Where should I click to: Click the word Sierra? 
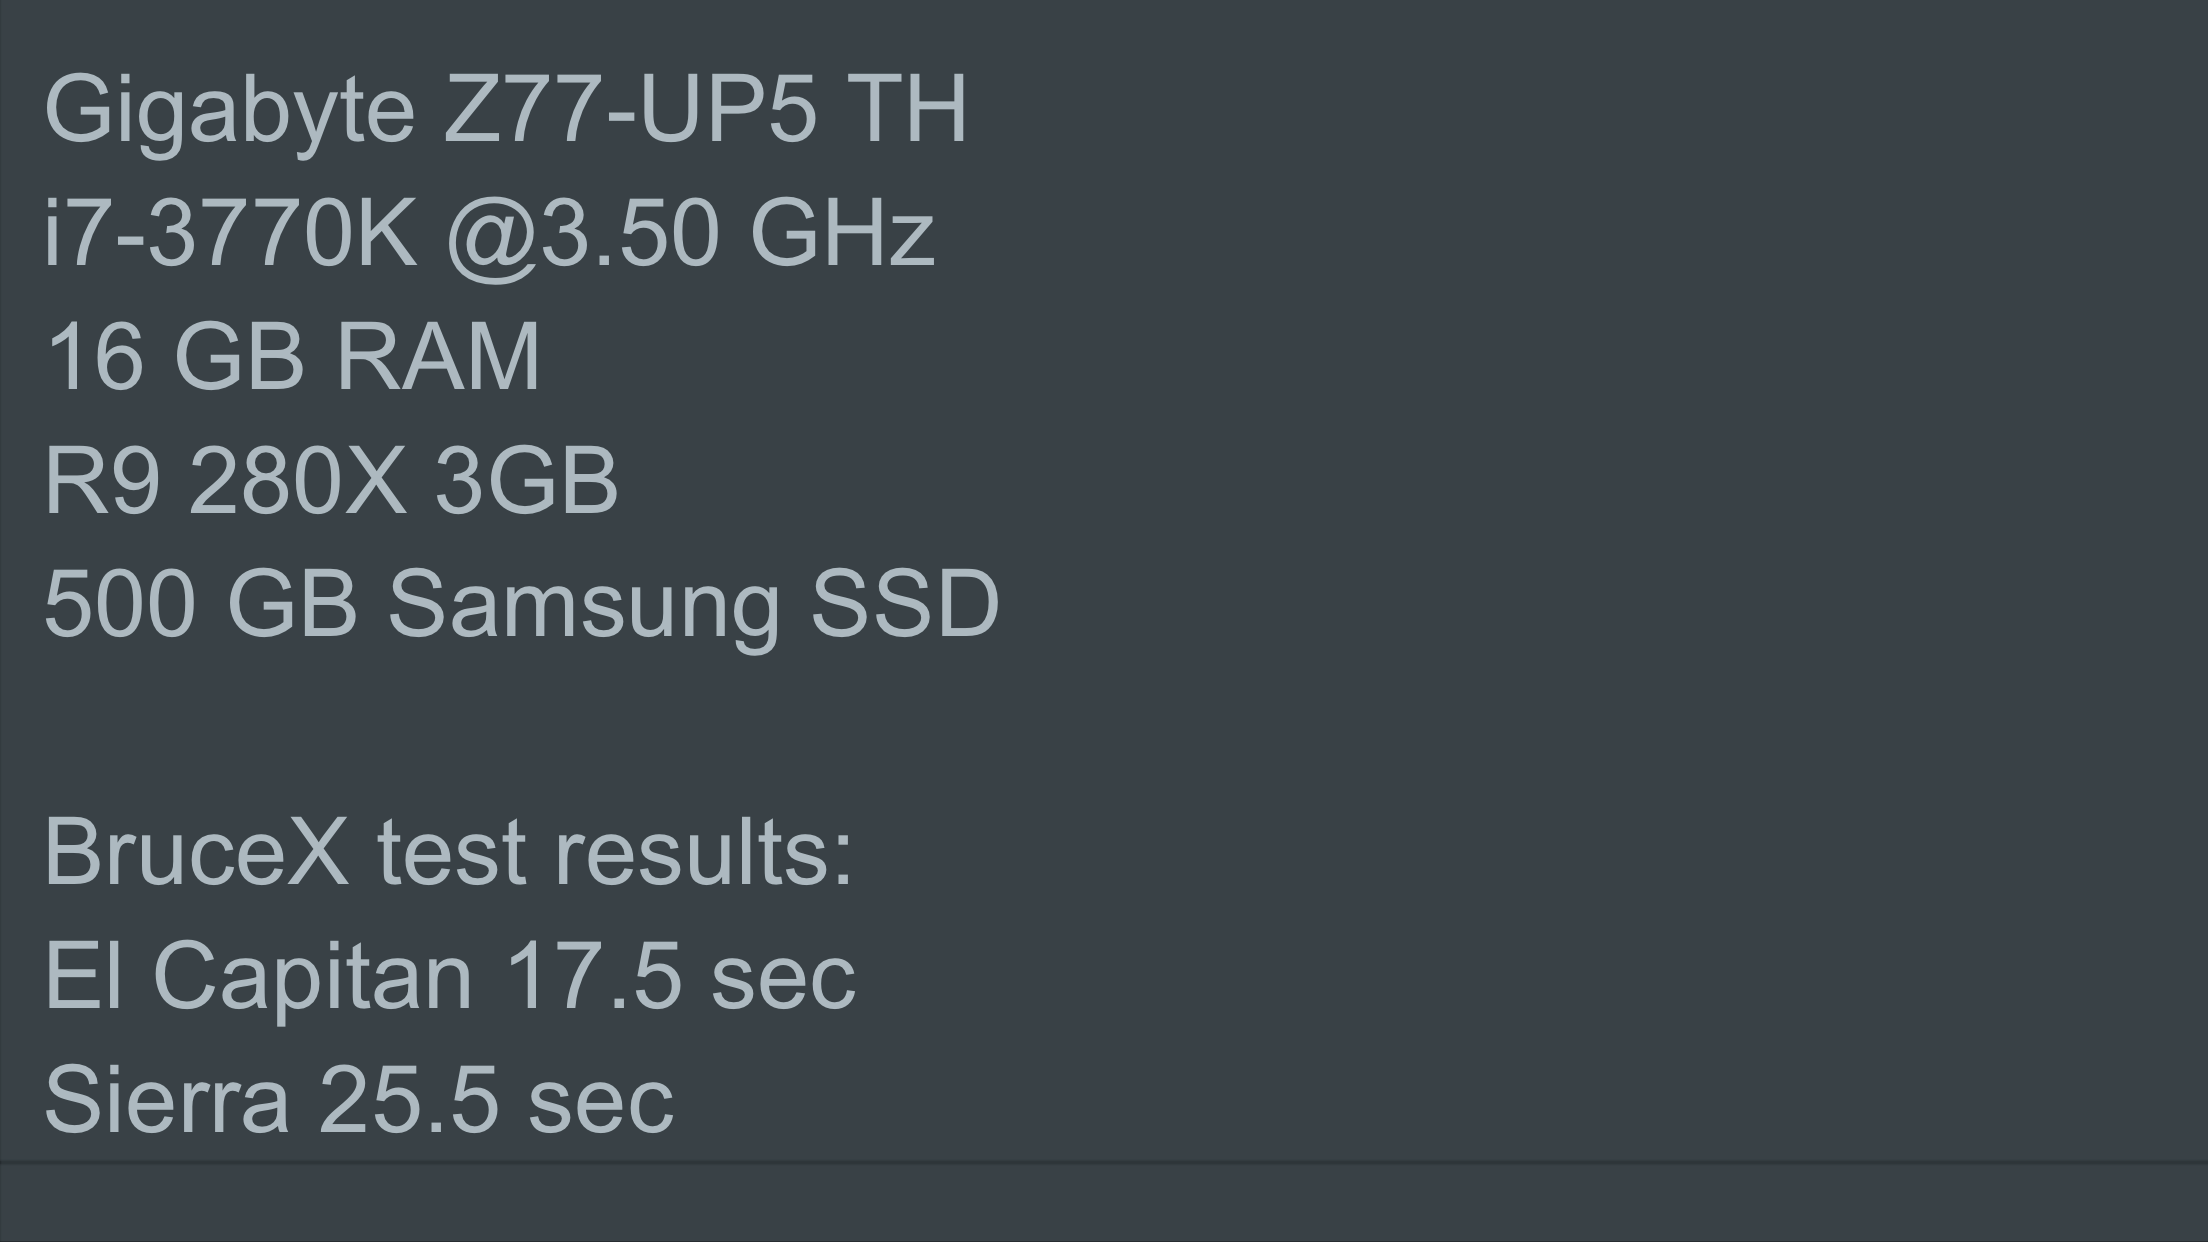pos(167,1097)
